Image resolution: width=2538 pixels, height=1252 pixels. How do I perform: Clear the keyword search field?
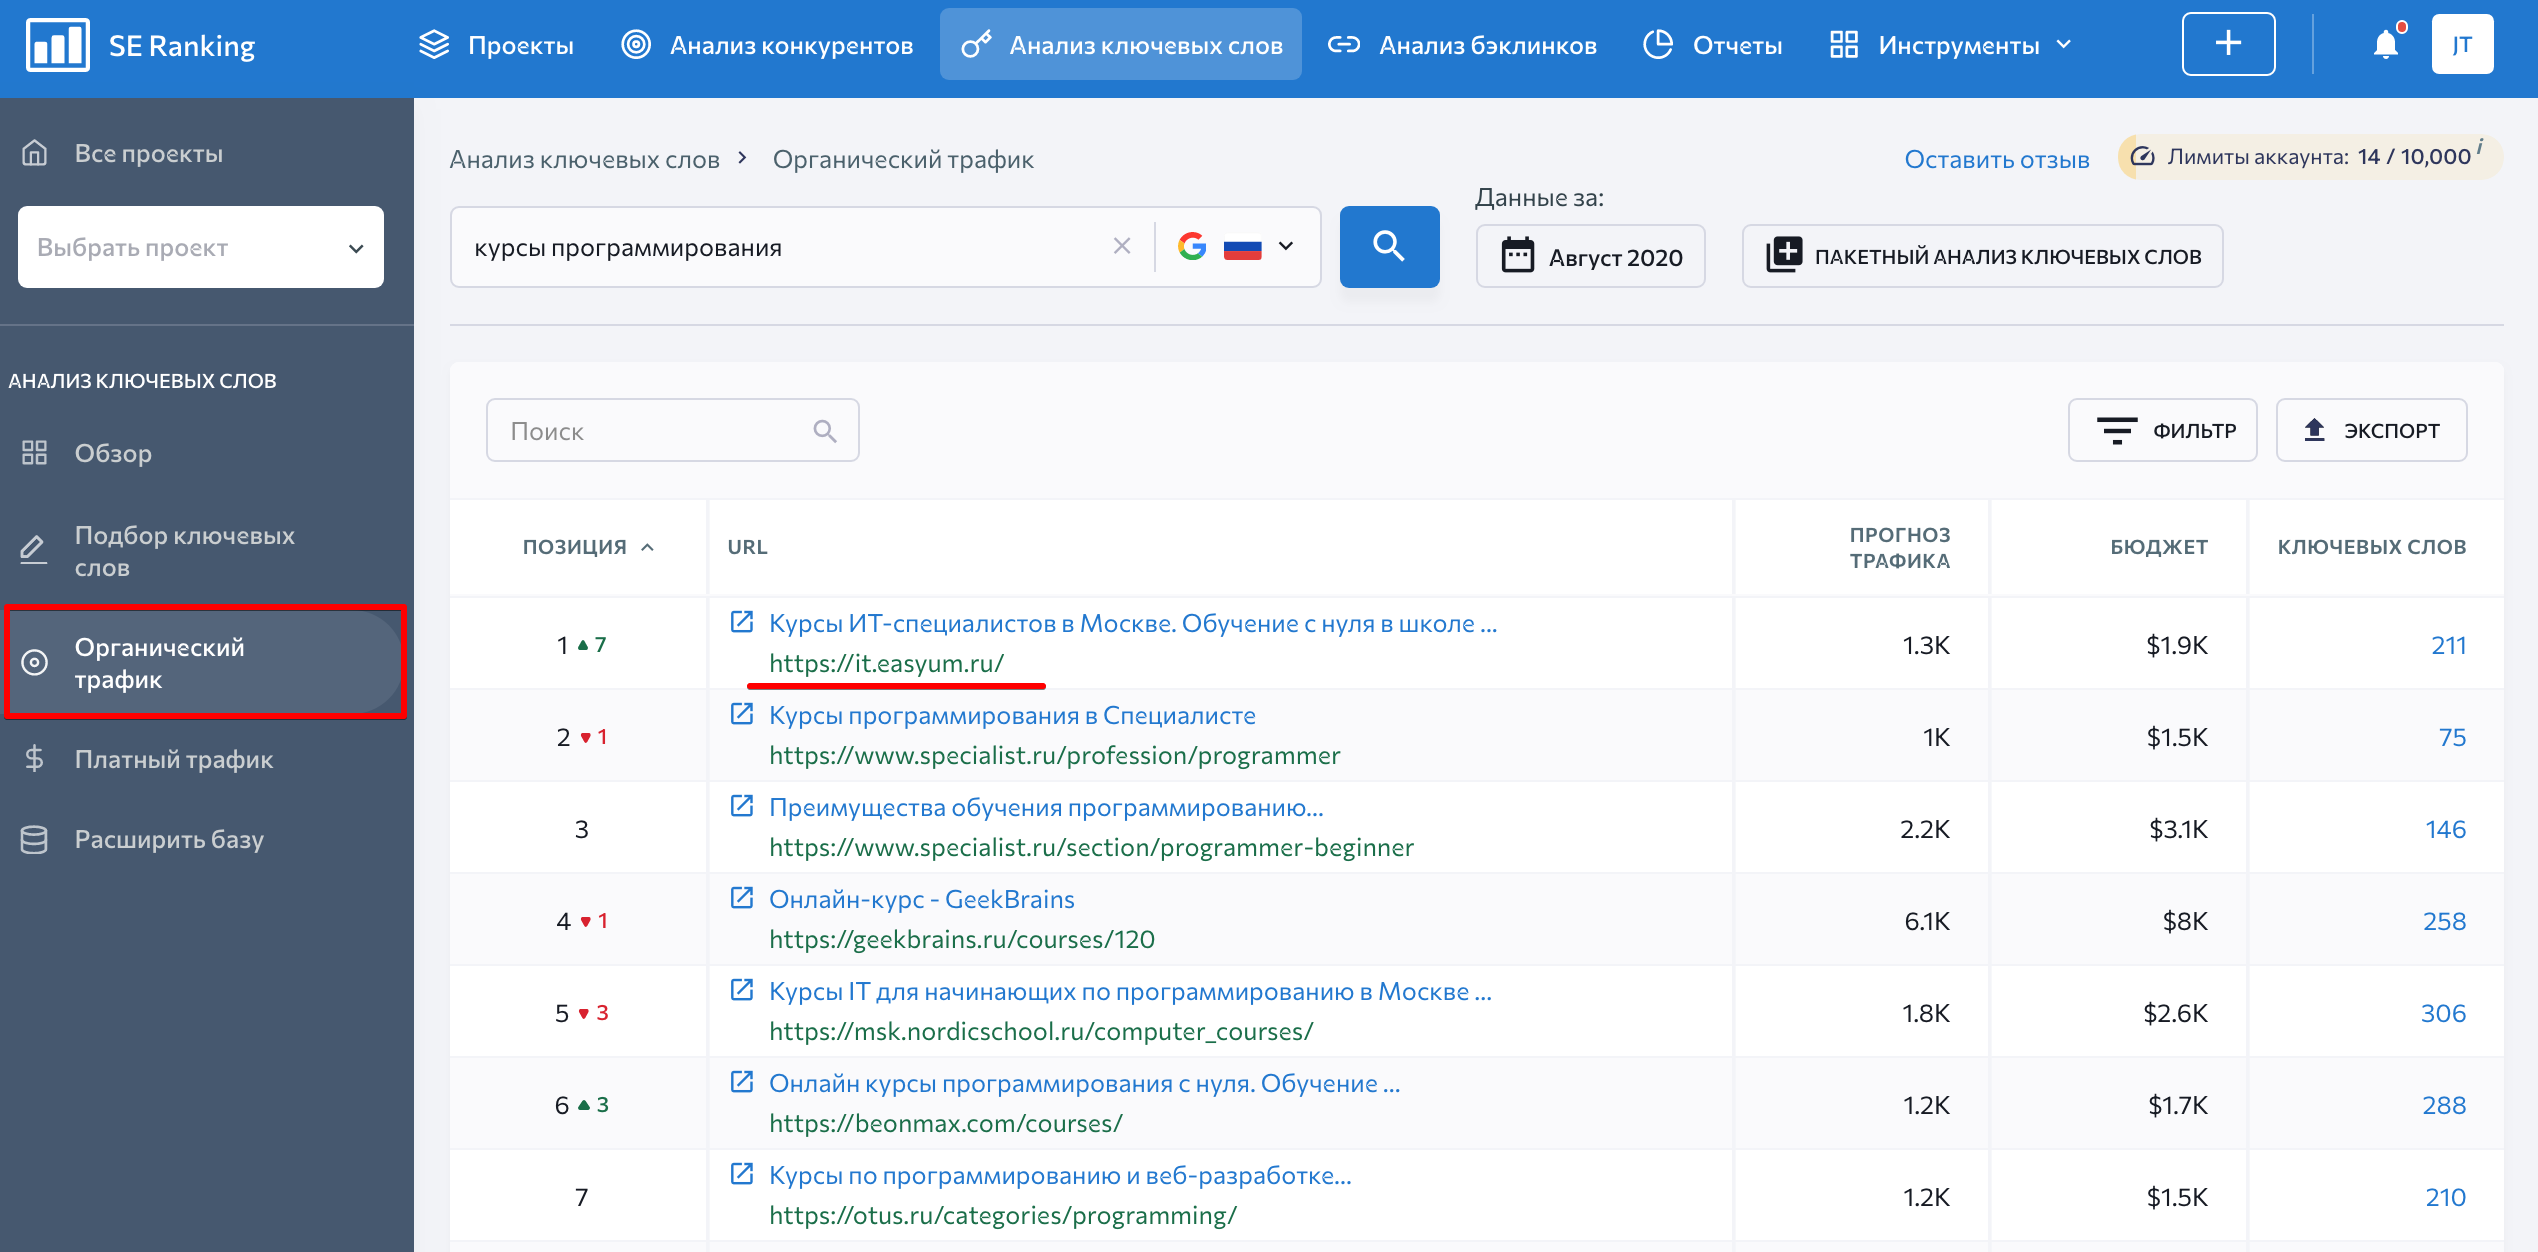pos(1122,246)
